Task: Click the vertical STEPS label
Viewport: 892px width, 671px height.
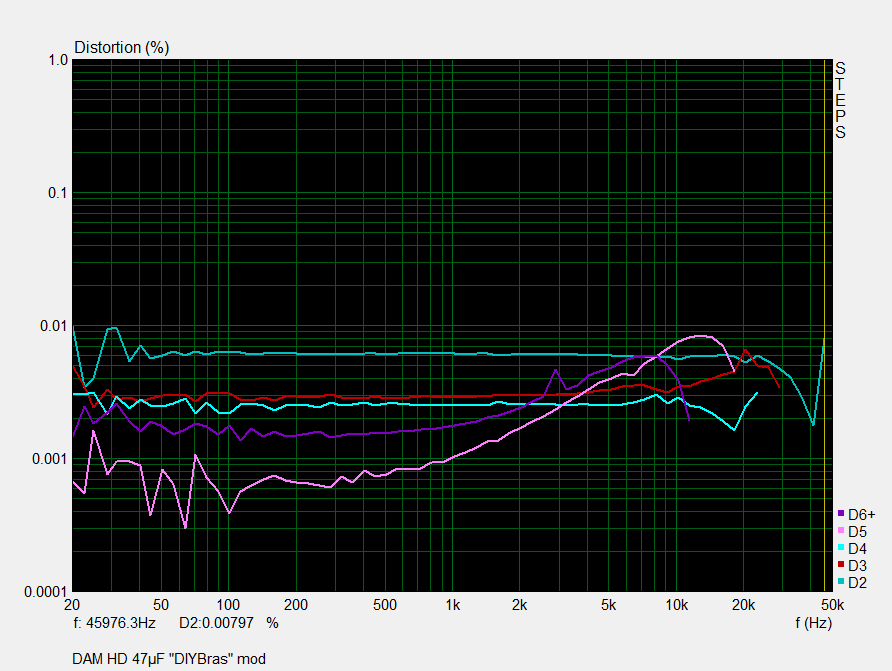Action: click(x=840, y=101)
